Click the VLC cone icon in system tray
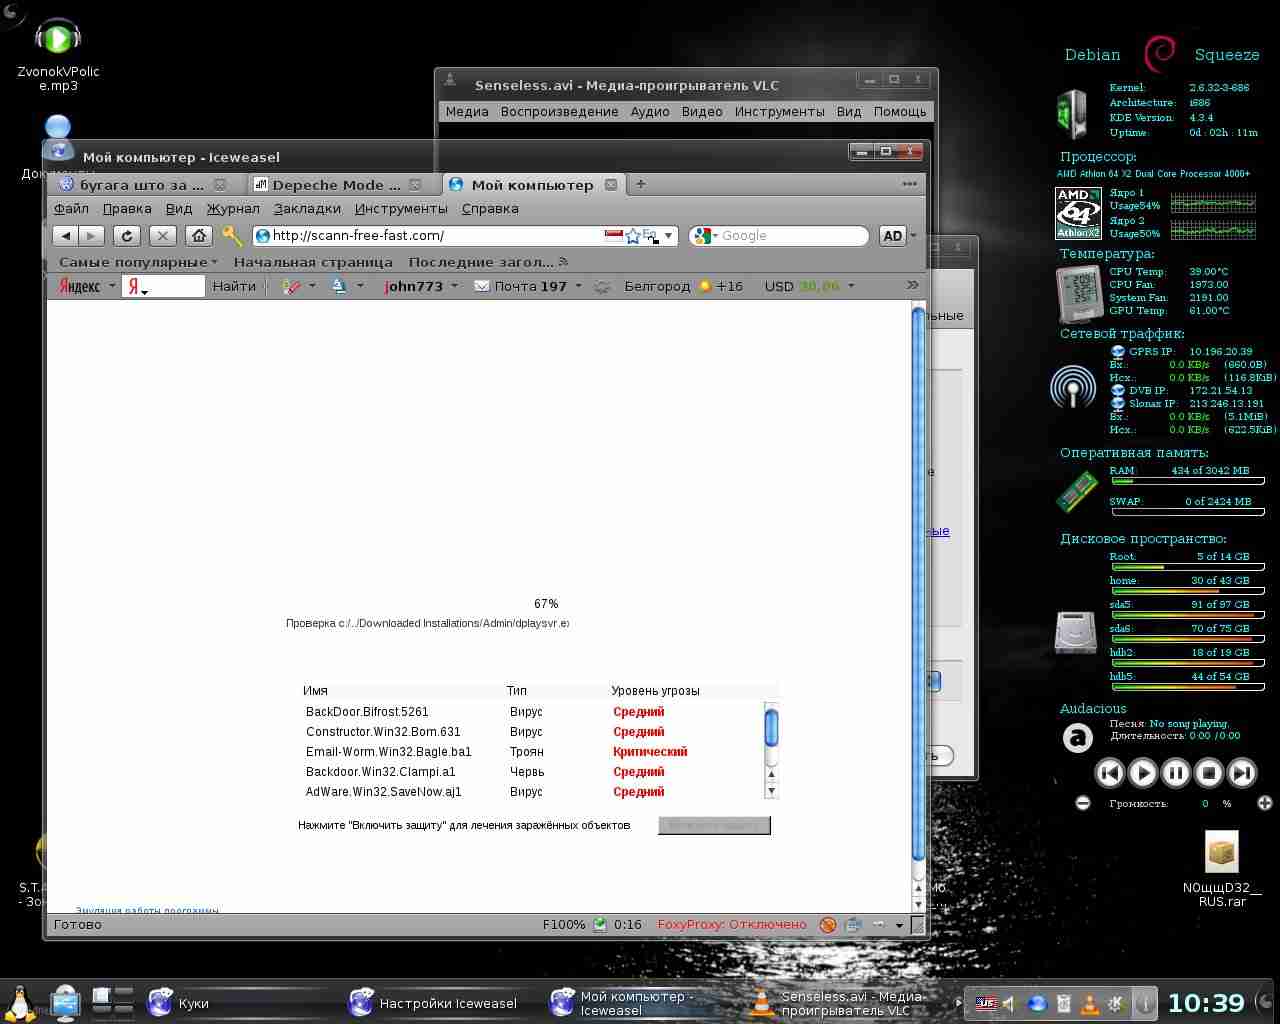 (1090, 1003)
